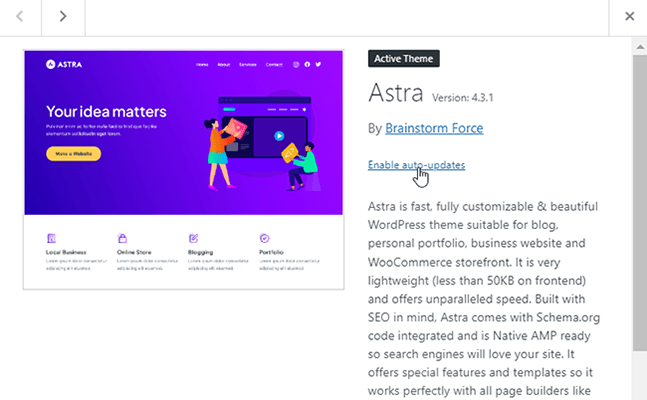Screen dimensions: 647x400
Task: Click Contact in preview navigation
Action: point(274,65)
